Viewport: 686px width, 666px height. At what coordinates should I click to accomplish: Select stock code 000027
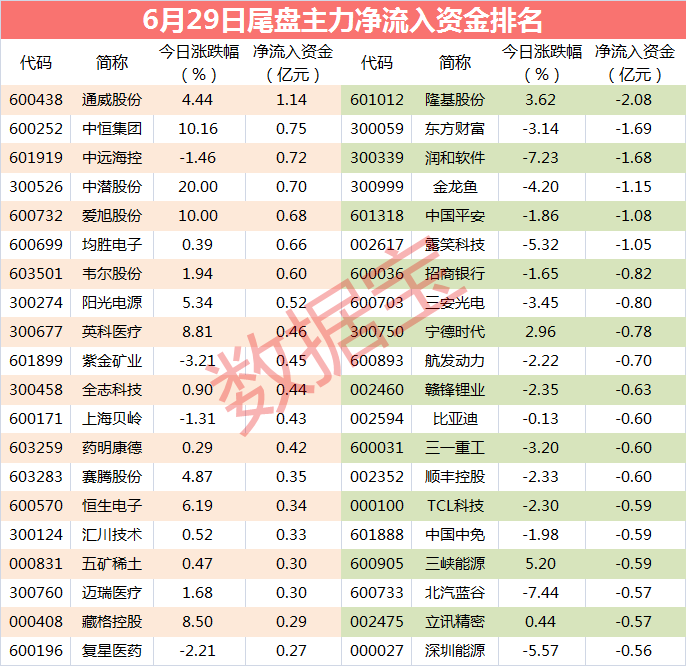[377, 651]
